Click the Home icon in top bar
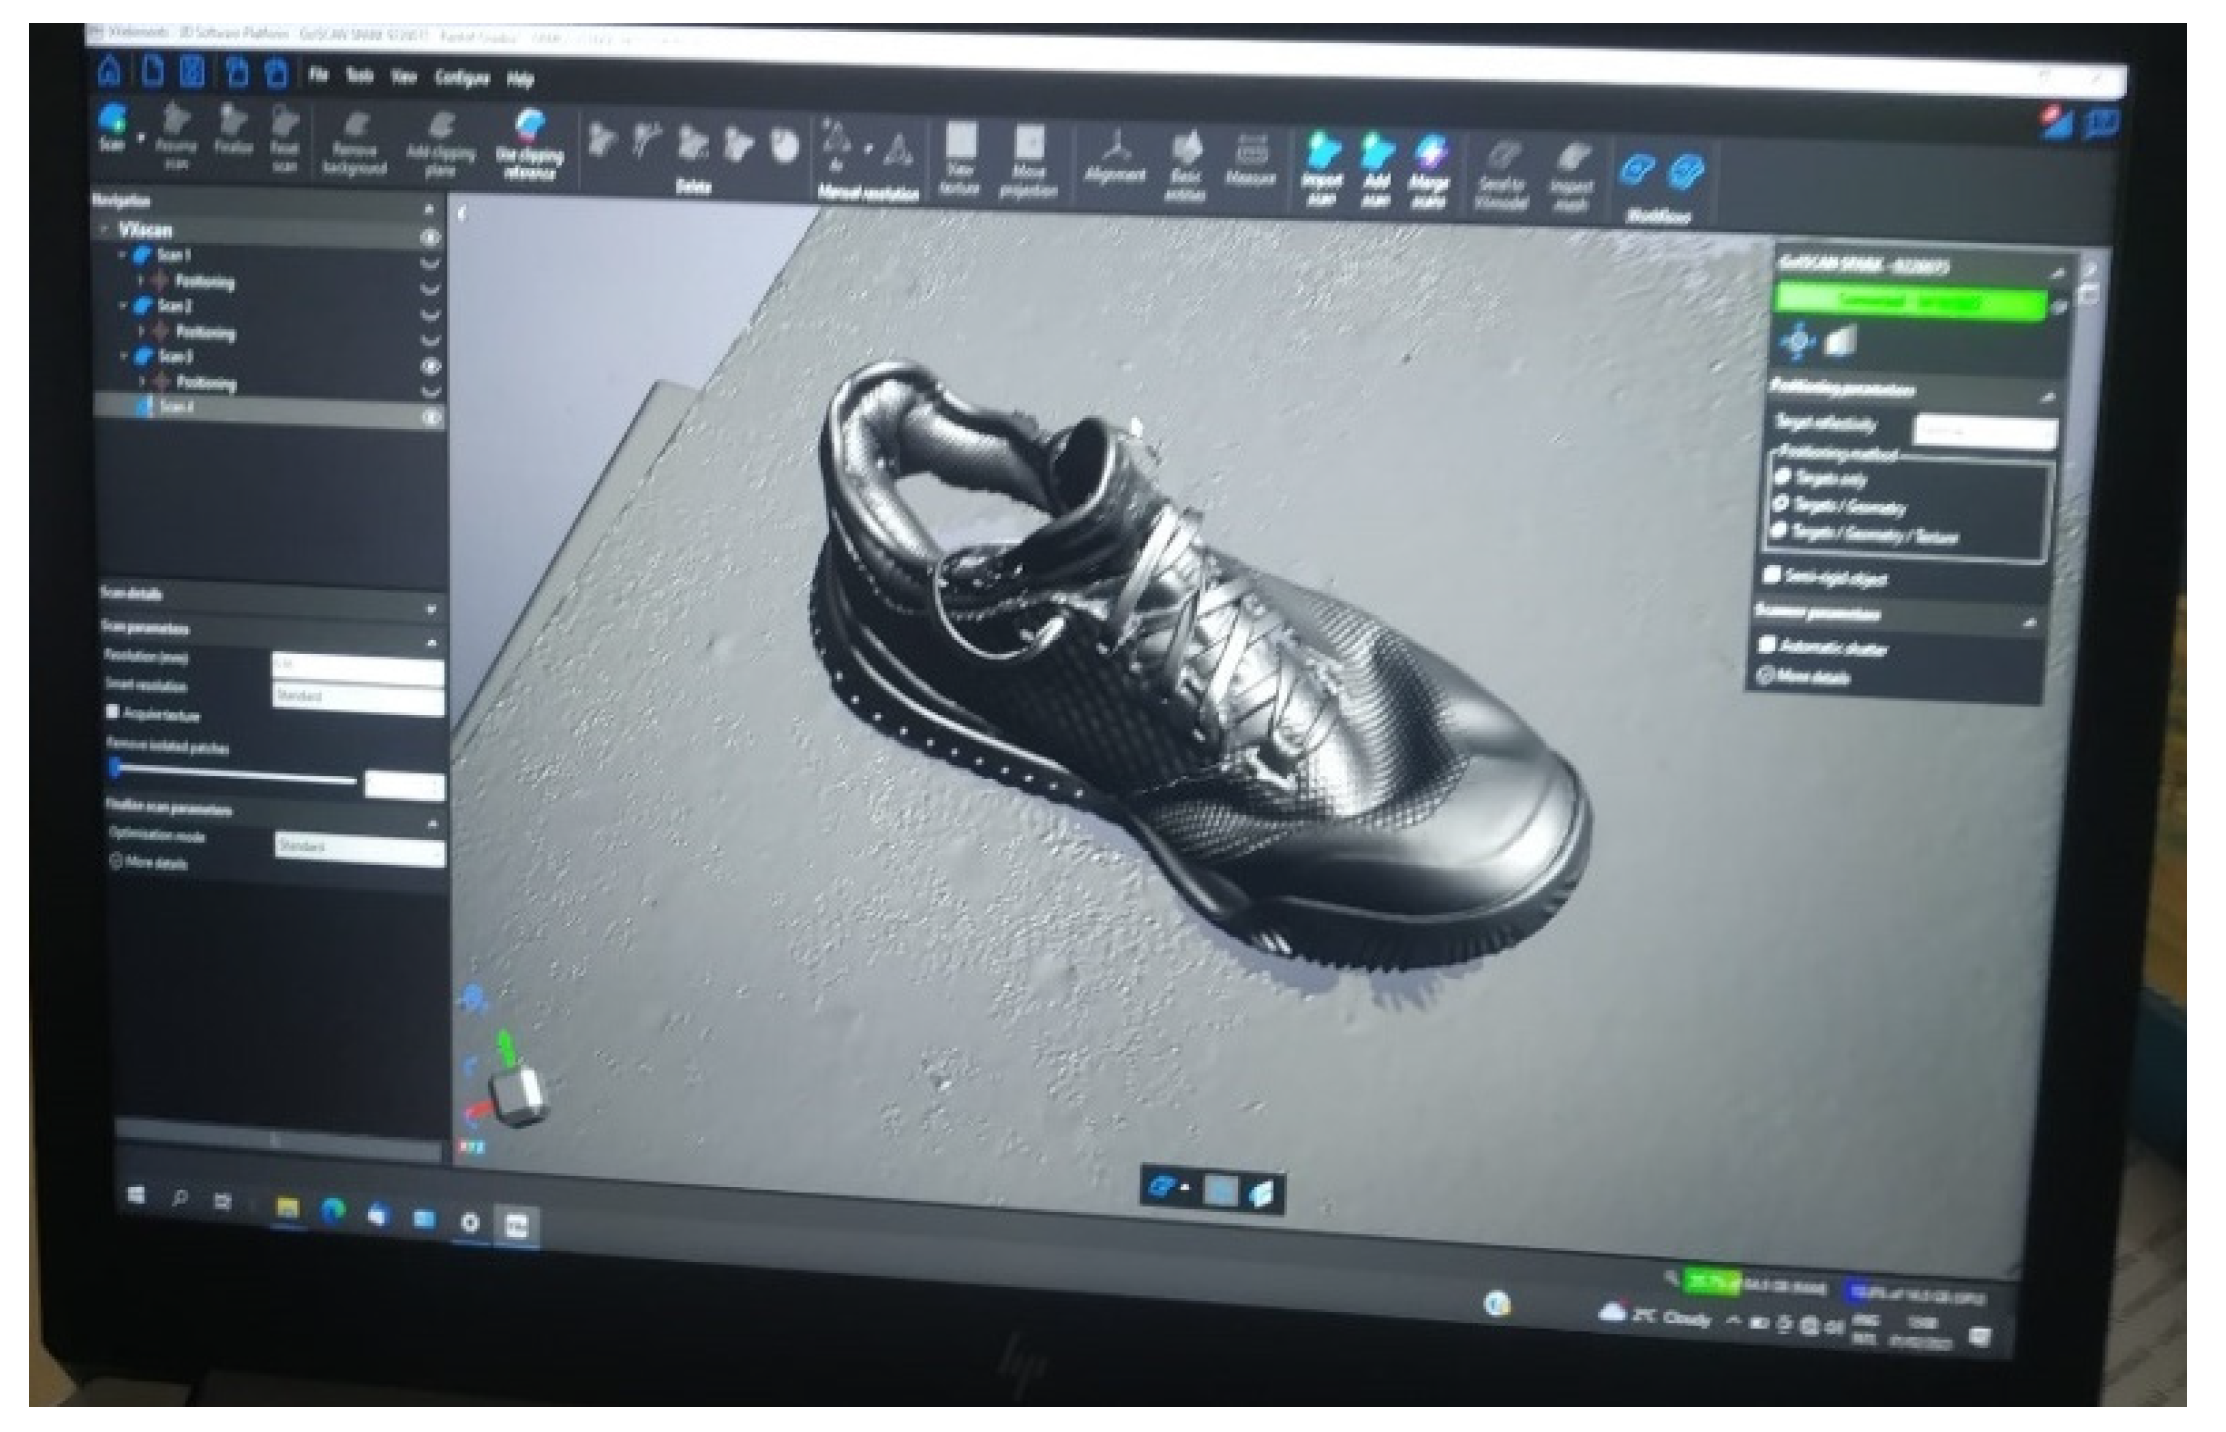 point(110,72)
